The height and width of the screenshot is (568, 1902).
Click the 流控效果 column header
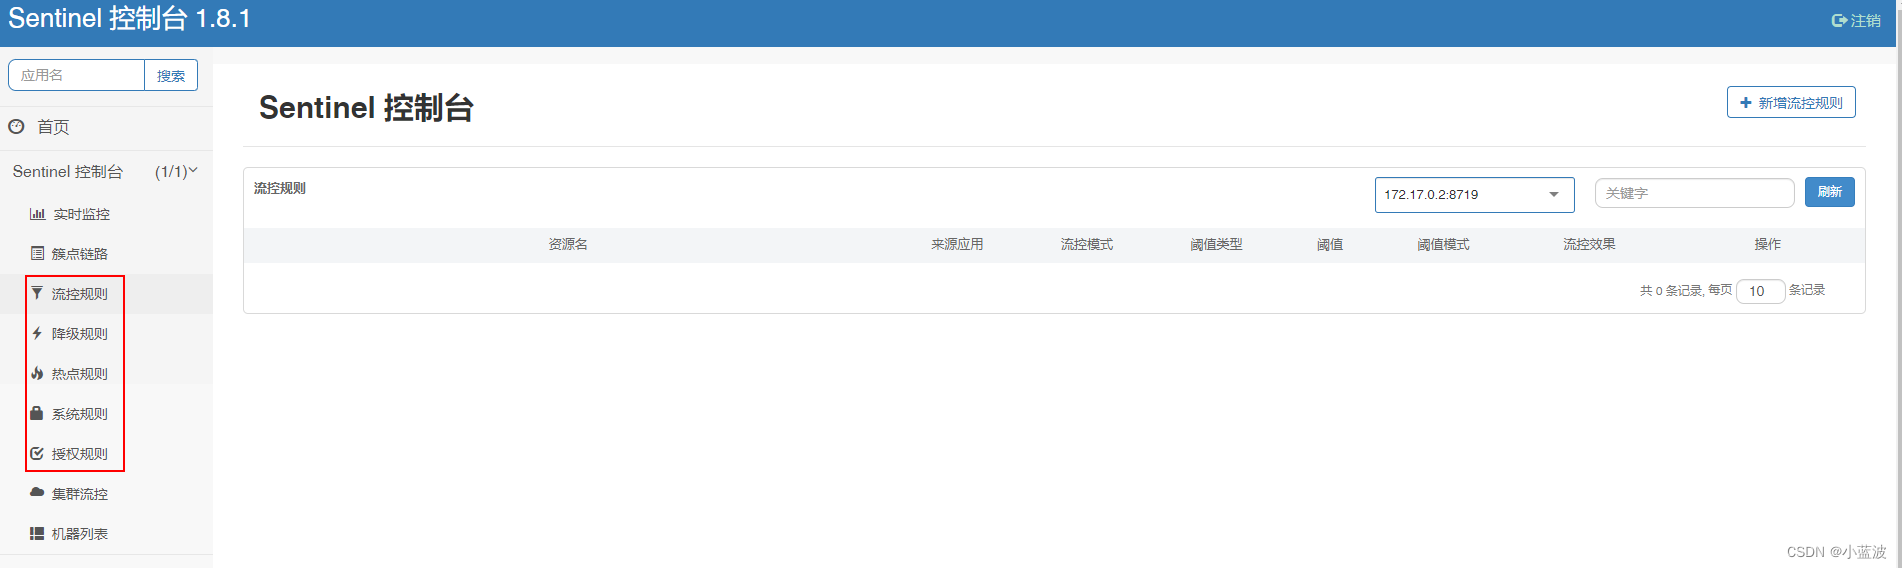[1589, 244]
